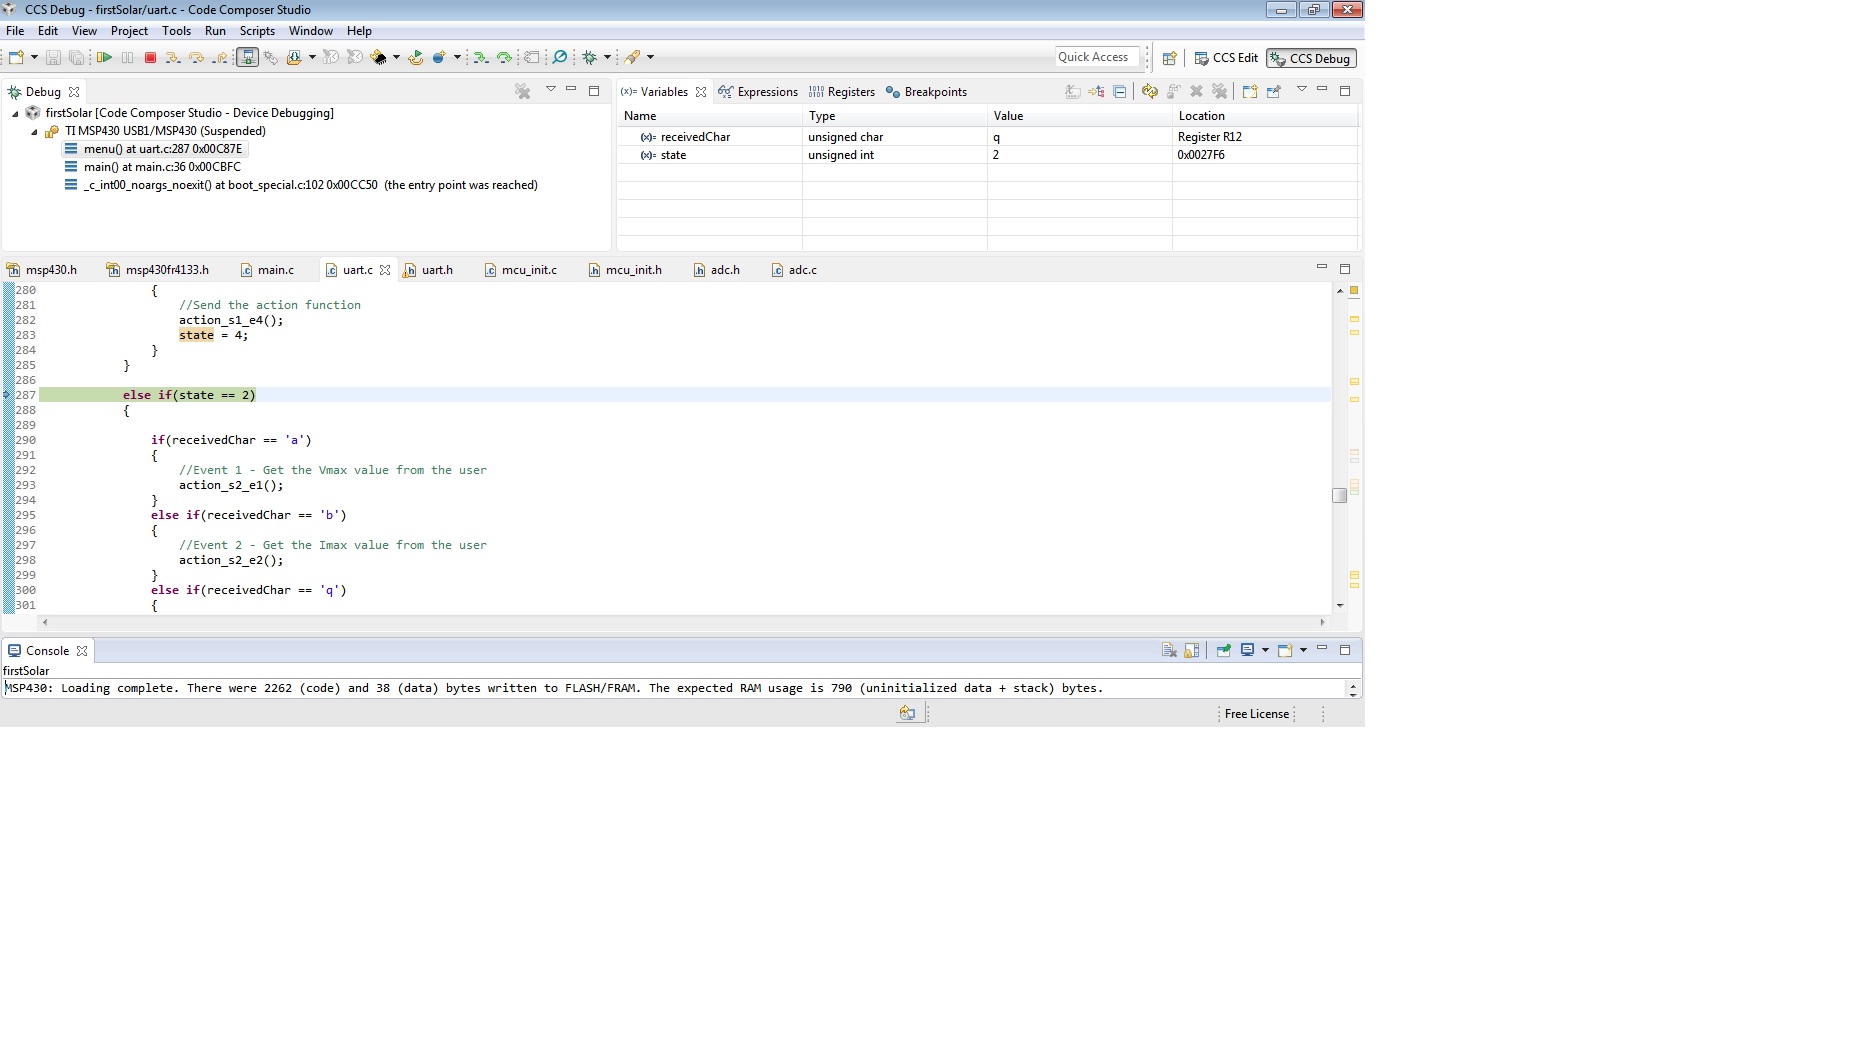This screenshot has width=1862, height=1052.
Task: Toggle the Real-time mode toolbar button
Action: (x=247, y=58)
